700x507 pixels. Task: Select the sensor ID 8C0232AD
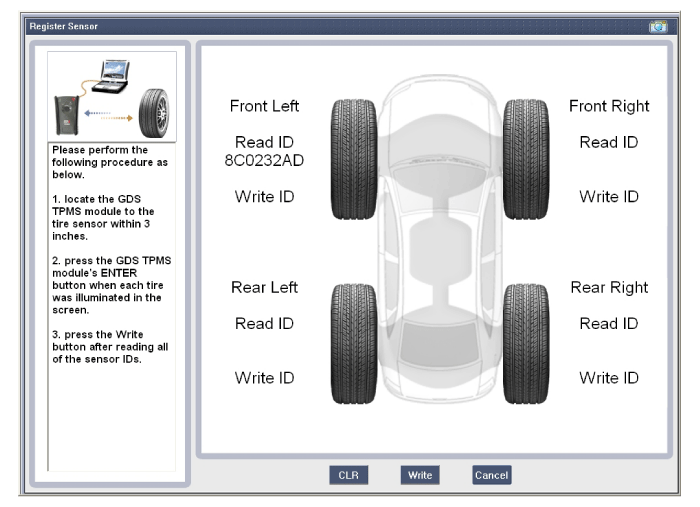click(265, 161)
